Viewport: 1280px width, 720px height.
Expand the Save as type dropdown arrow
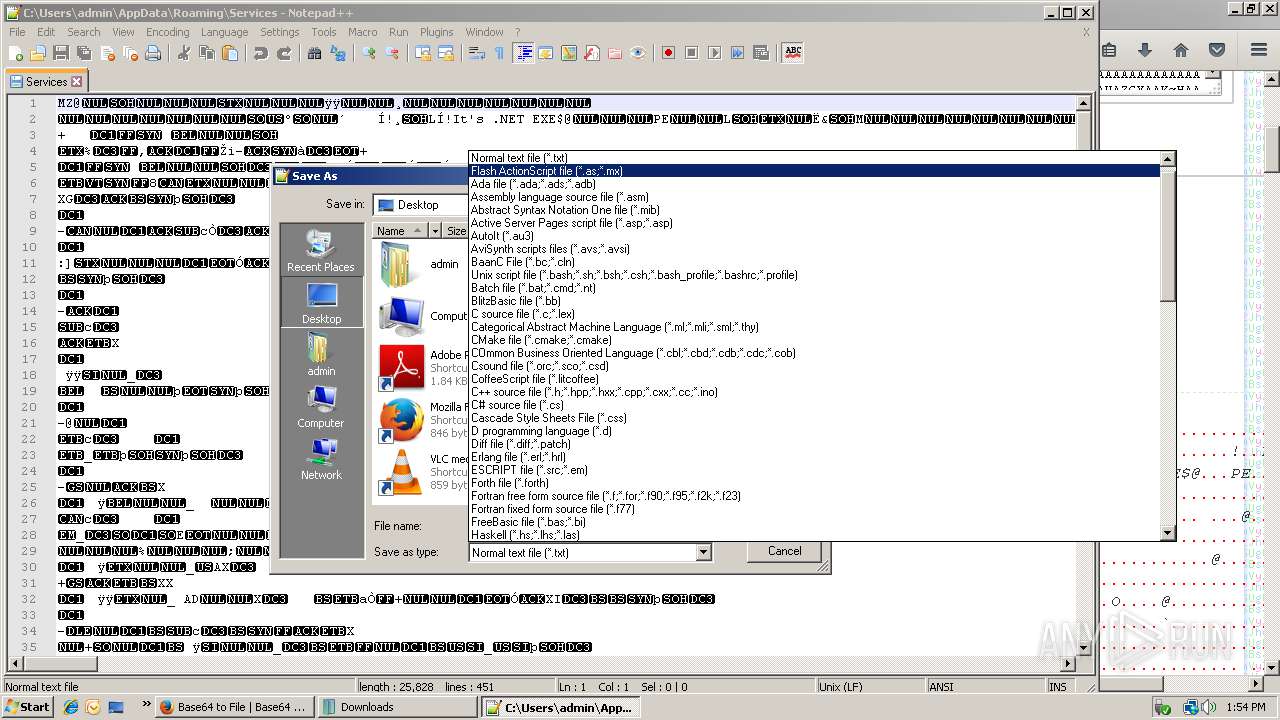coord(703,553)
